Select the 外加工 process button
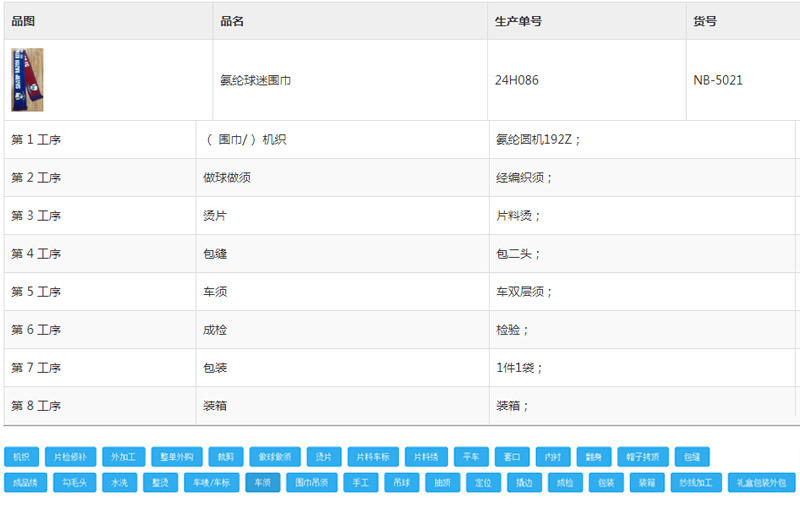 point(124,457)
